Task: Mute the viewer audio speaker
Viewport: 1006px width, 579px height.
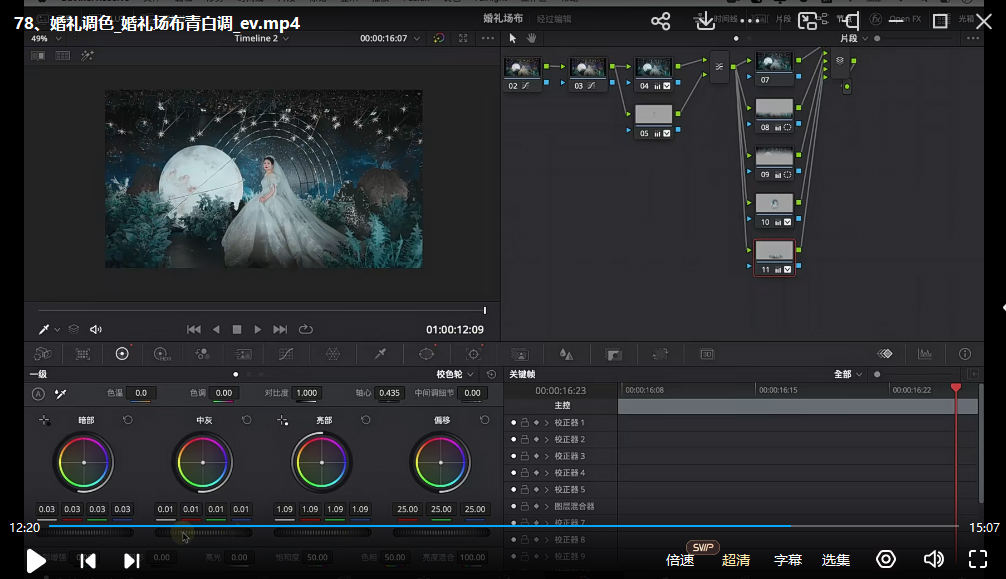Action: [96, 329]
